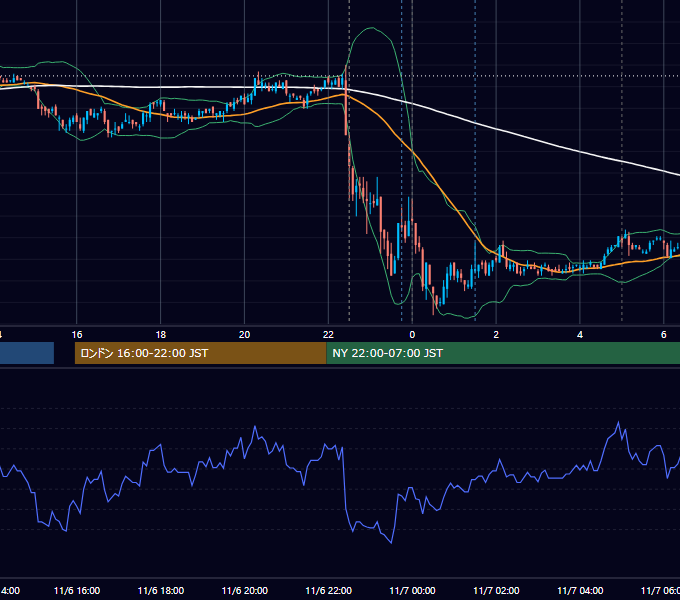Viewport: 680px width, 600px height.
Task: Click the 11/6 16:00 label on the lower axis
Action: point(77,590)
